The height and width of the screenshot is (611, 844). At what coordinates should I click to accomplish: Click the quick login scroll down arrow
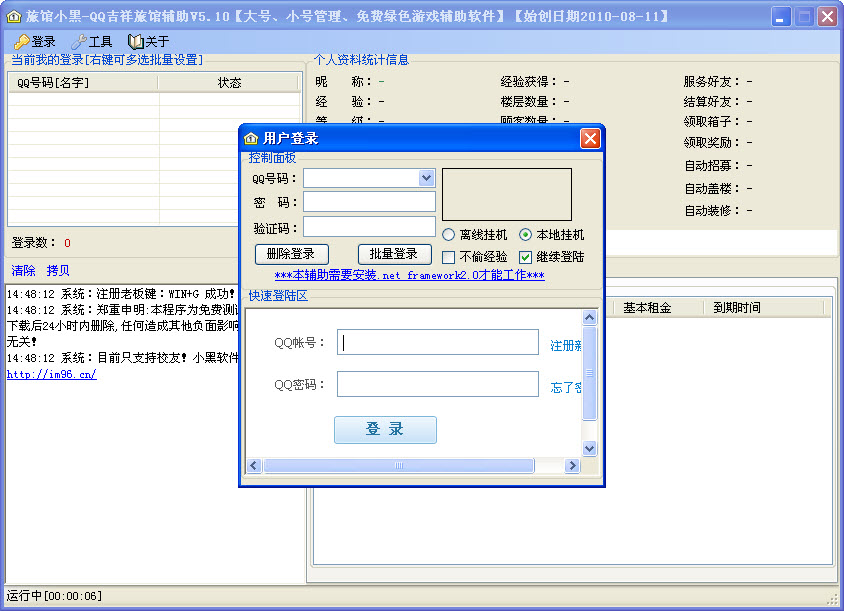[x=589, y=448]
